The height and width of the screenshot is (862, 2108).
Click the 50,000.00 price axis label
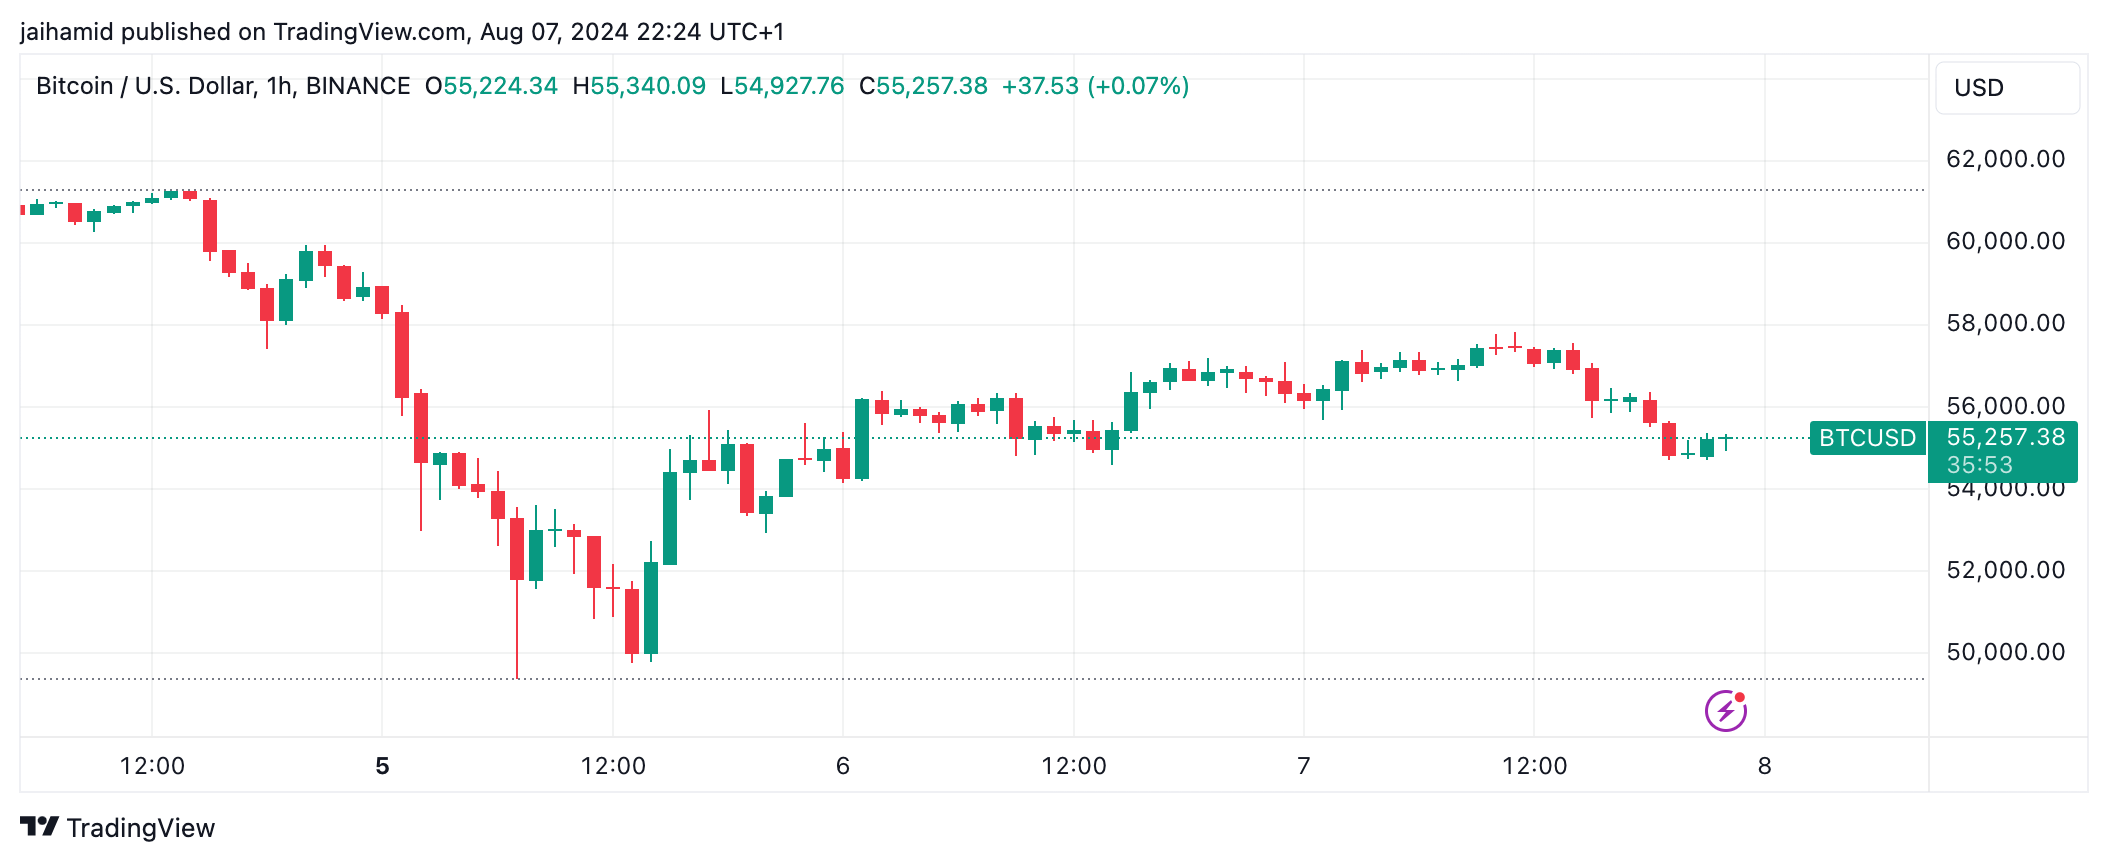point(2005,652)
